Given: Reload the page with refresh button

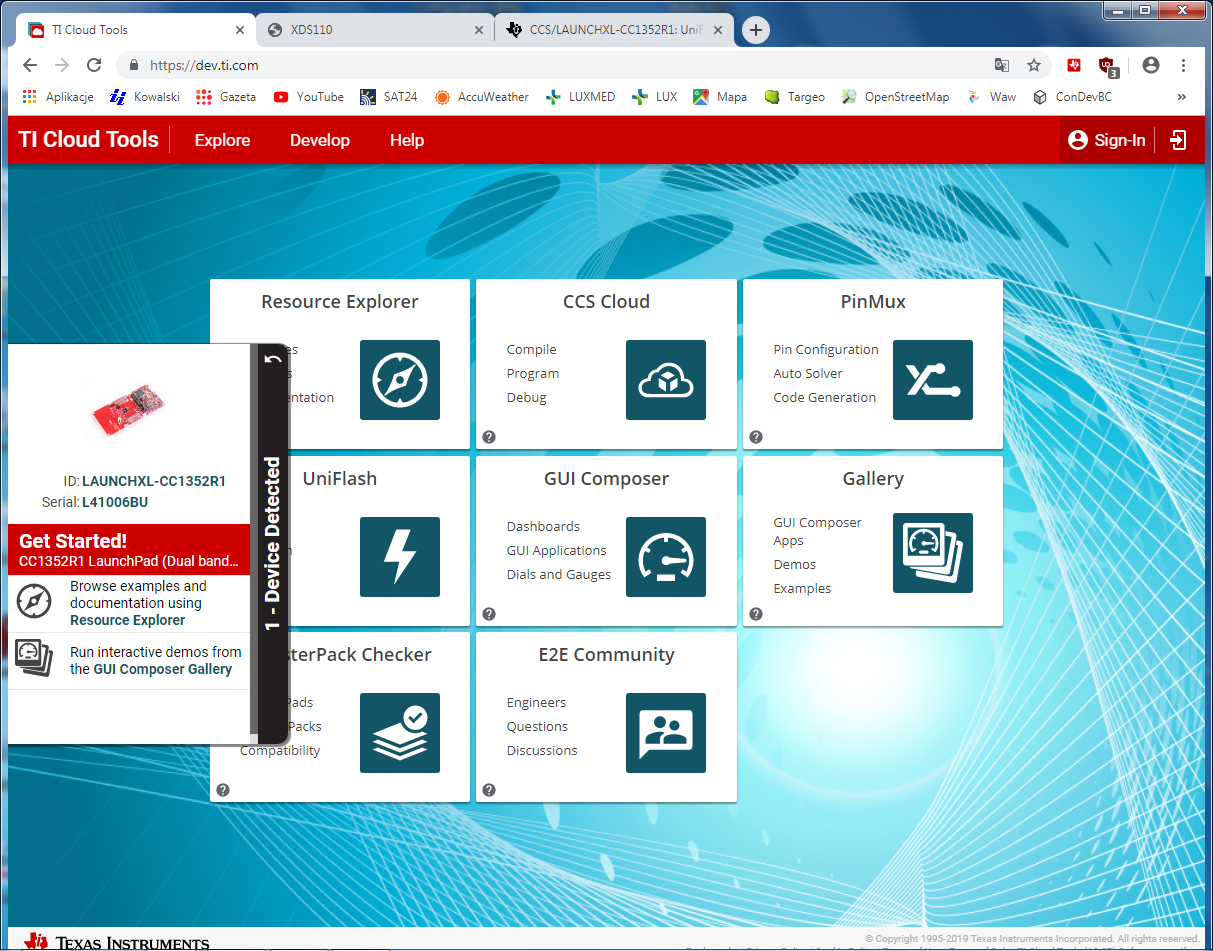Looking at the screenshot, I should point(94,65).
